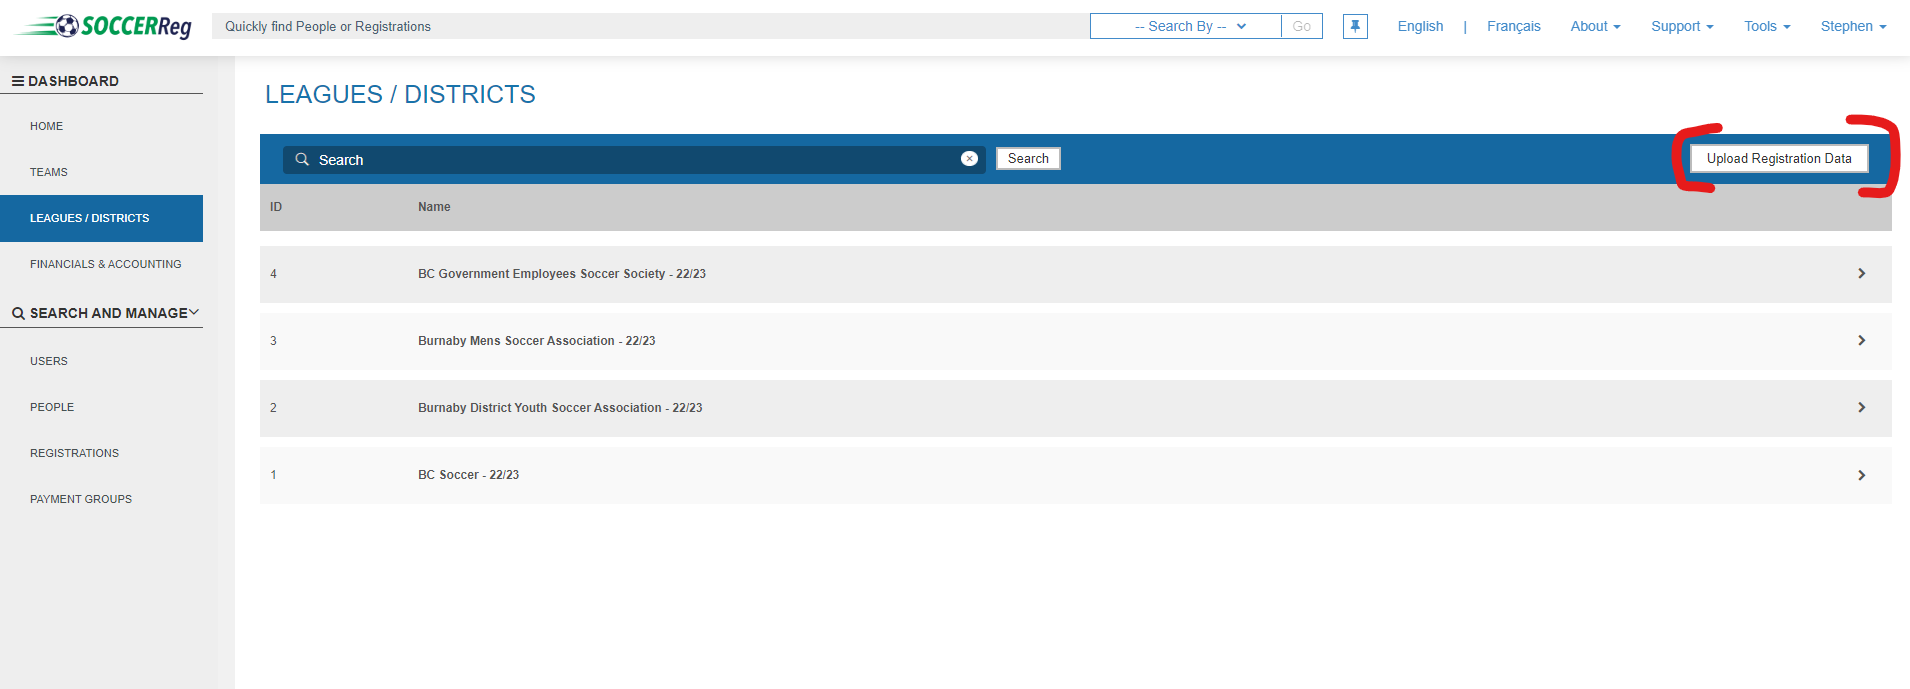This screenshot has width=1910, height=689.
Task: Click the pin icon in top bar
Action: coord(1355,26)
